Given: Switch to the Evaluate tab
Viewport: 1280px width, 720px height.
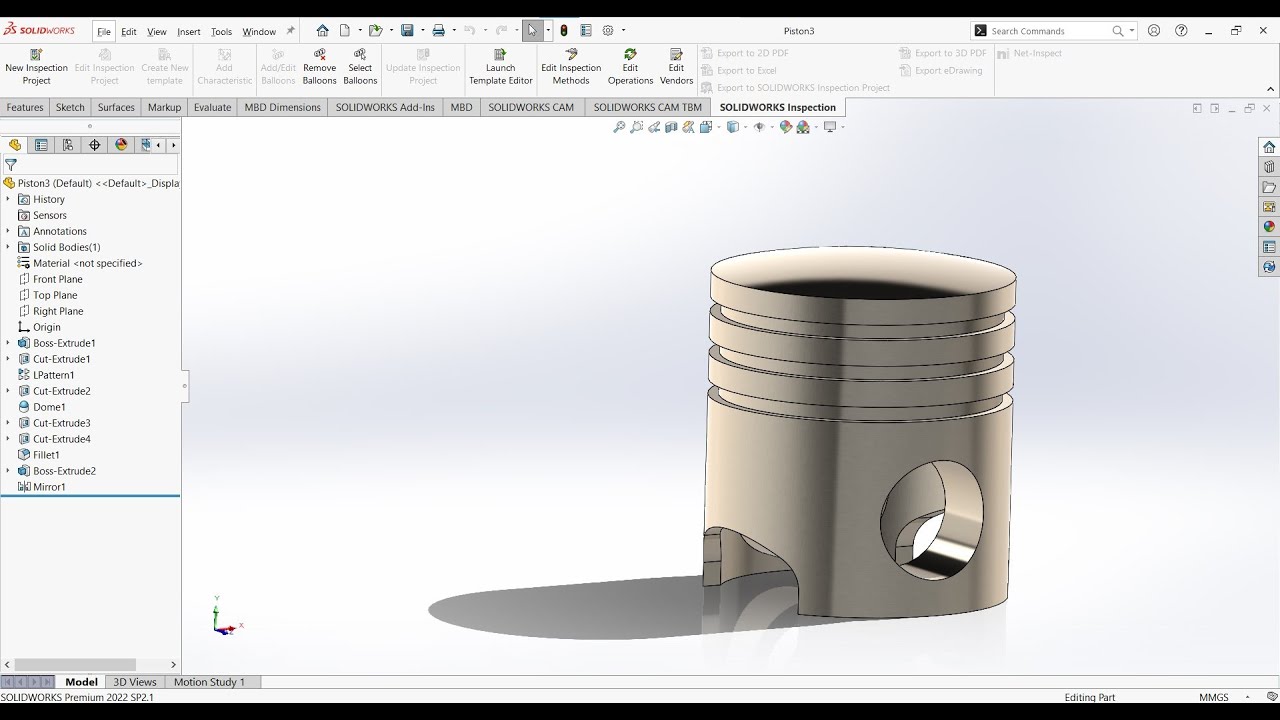Looking at the screenshot, I should pyautogui.click(x=212, y=107).
